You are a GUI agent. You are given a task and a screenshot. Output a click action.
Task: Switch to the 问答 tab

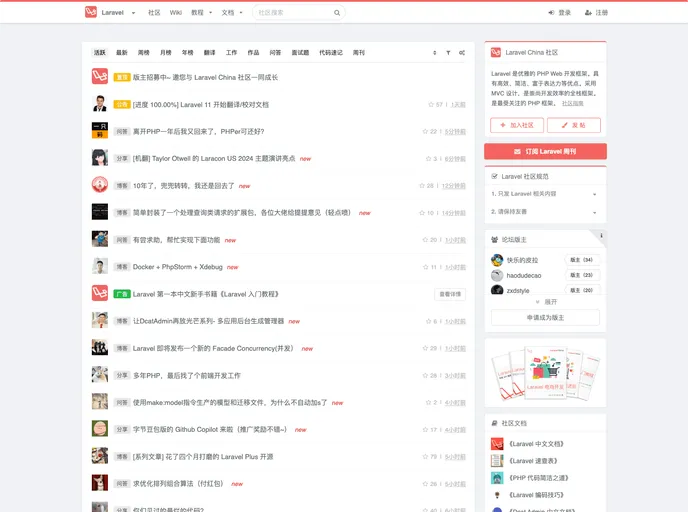(275, 53)
